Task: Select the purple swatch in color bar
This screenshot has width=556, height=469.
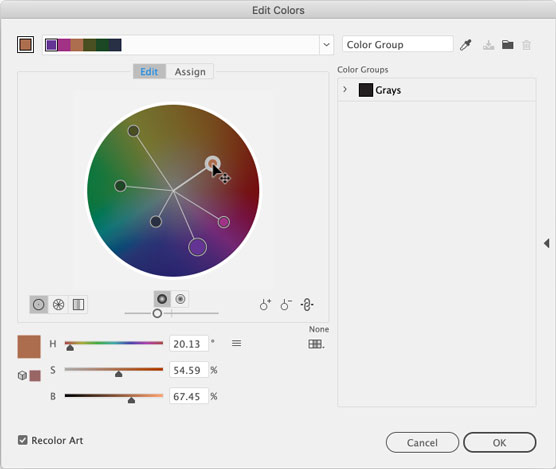Action: pos(51,45)
